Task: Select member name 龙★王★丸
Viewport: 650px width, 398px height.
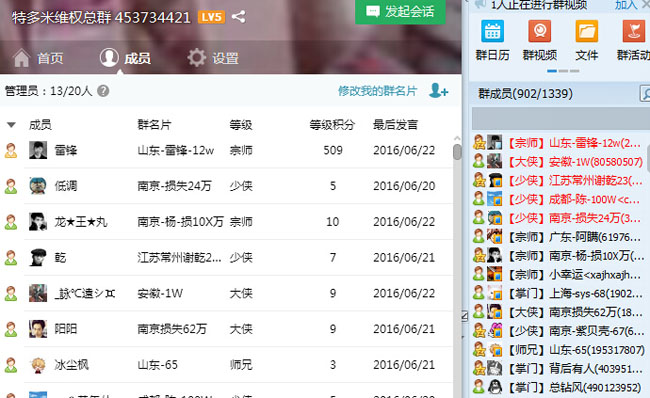Action: click(x=81, y=222)
